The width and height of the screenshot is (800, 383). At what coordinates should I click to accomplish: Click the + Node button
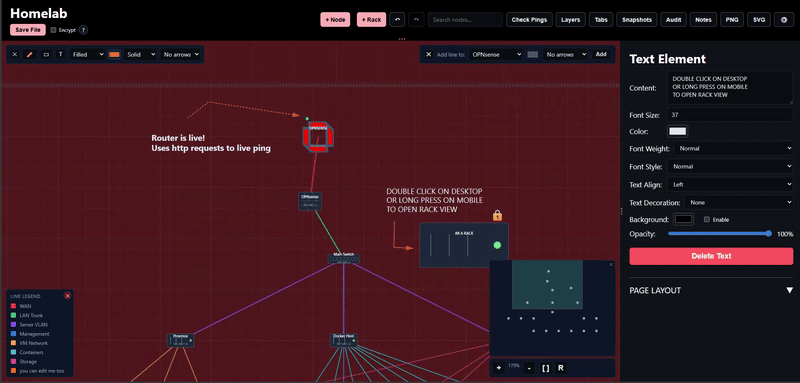[x=335, y=20]
